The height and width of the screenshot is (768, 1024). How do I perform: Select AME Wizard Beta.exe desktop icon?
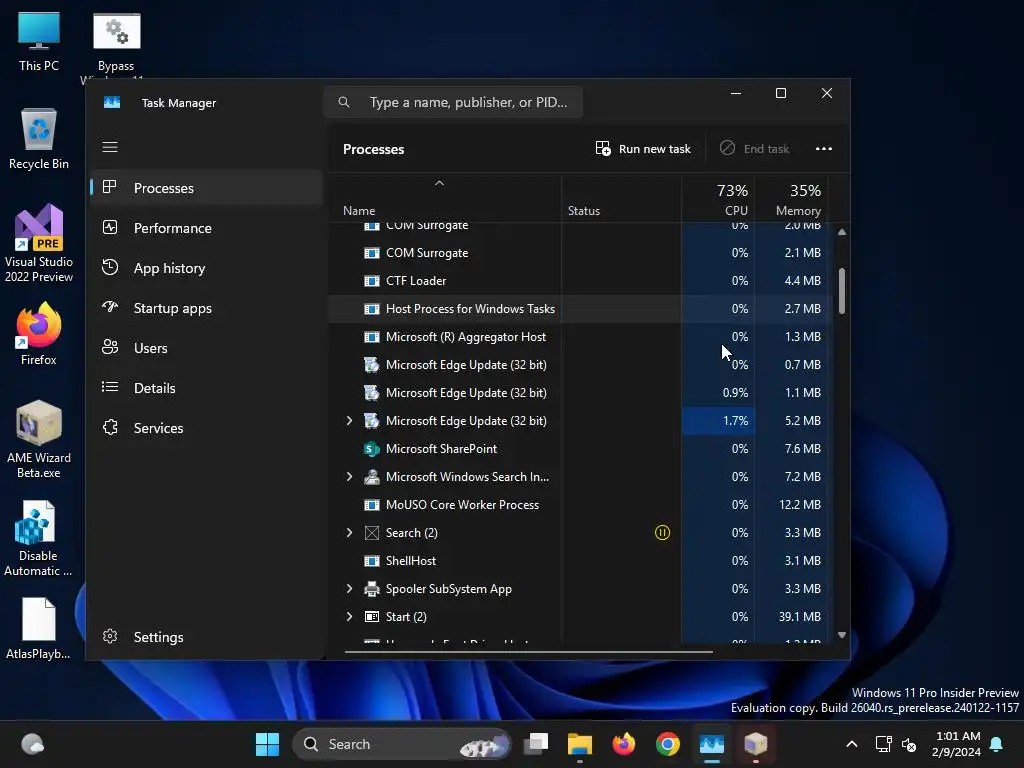point(39,440)
